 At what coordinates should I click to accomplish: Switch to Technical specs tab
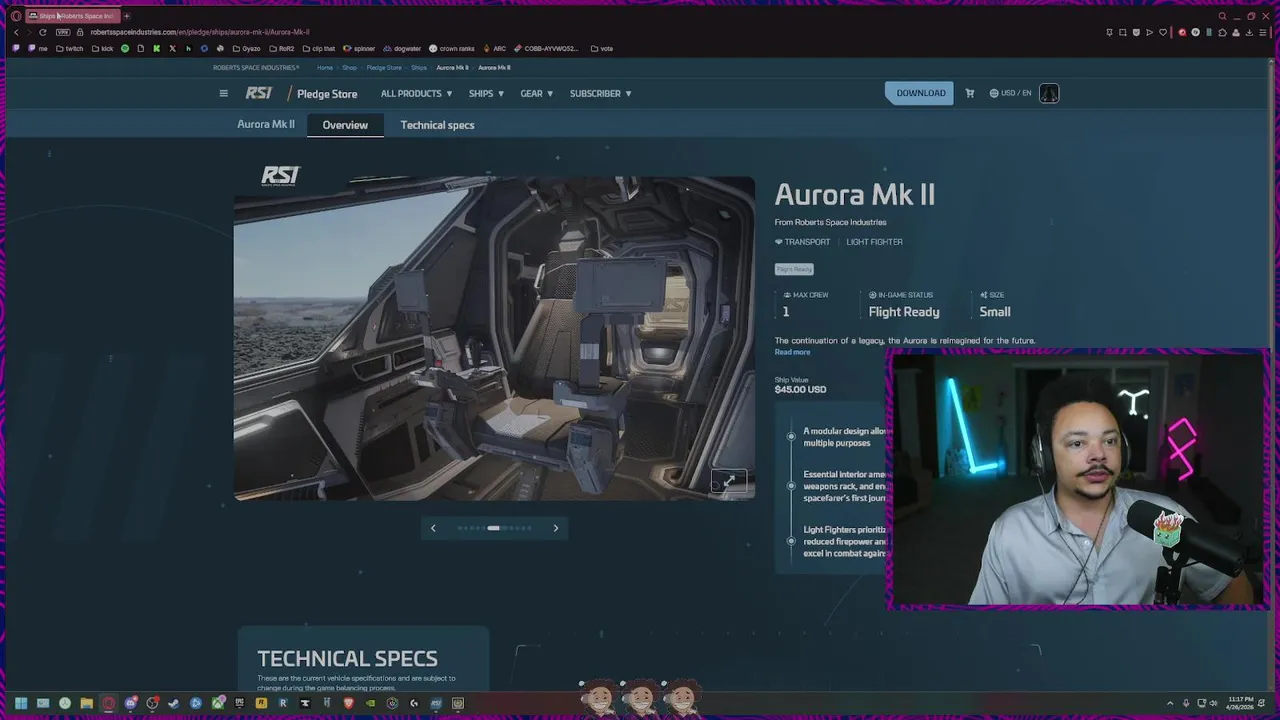coord(437,125)
